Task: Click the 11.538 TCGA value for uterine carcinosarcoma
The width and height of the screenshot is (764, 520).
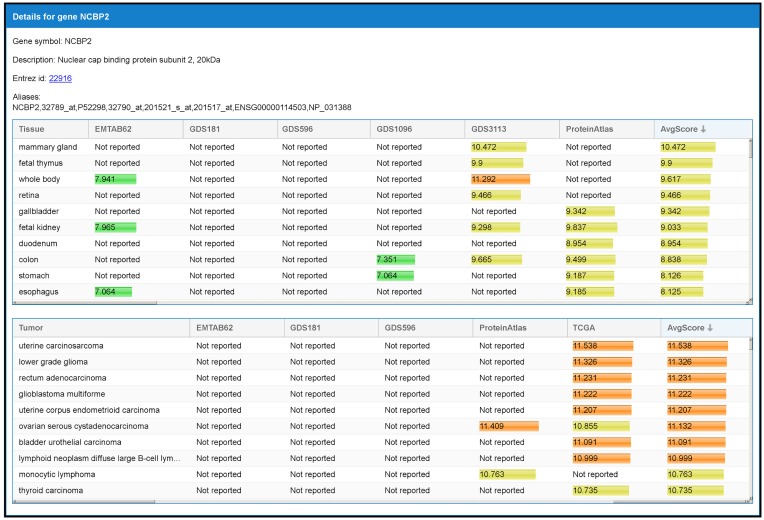Action: [603, 346]
